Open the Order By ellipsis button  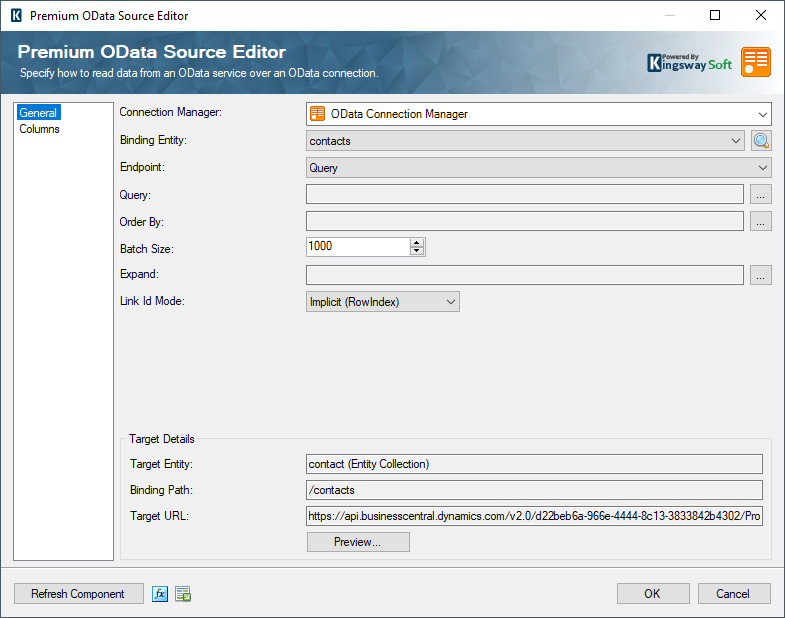(761, 222)
